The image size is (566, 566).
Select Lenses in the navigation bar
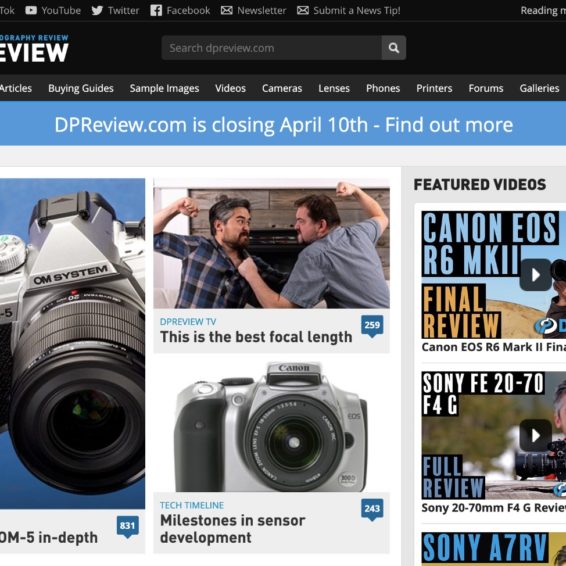[x=334, y=88]
